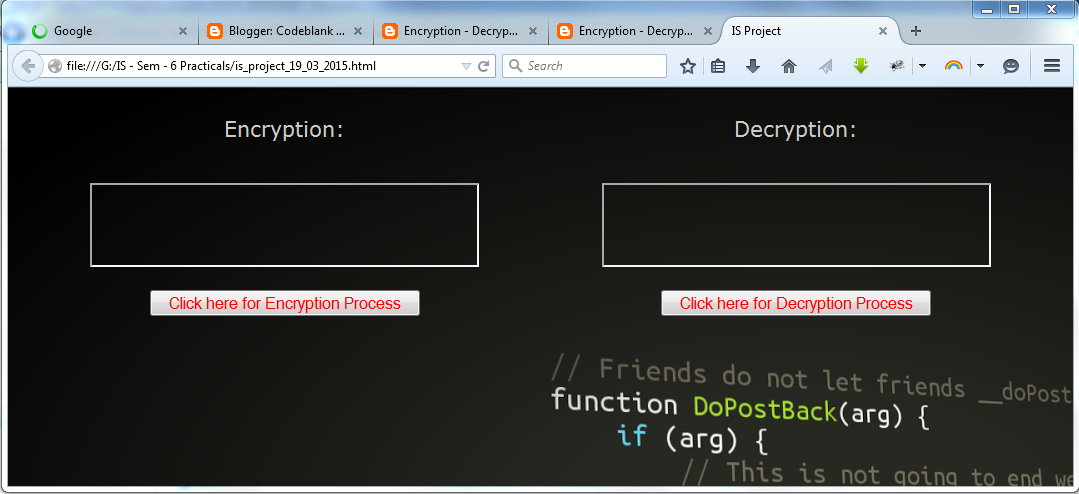Show the bookmarks list icon

pyautogui.click(x=718, y=66)
